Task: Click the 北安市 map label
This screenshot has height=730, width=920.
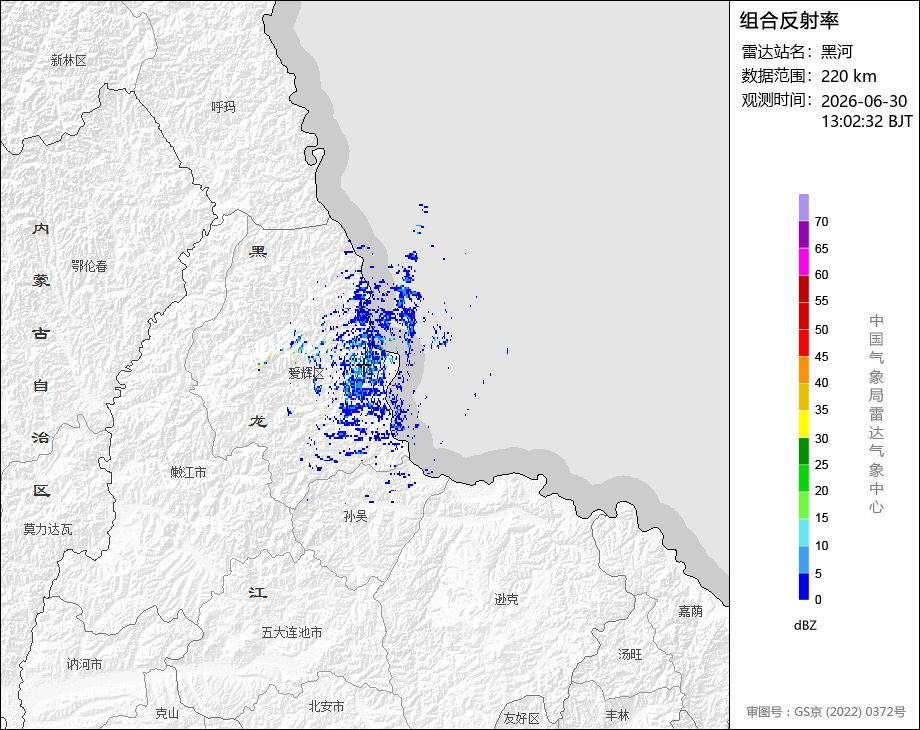Action: click(326, 707)
